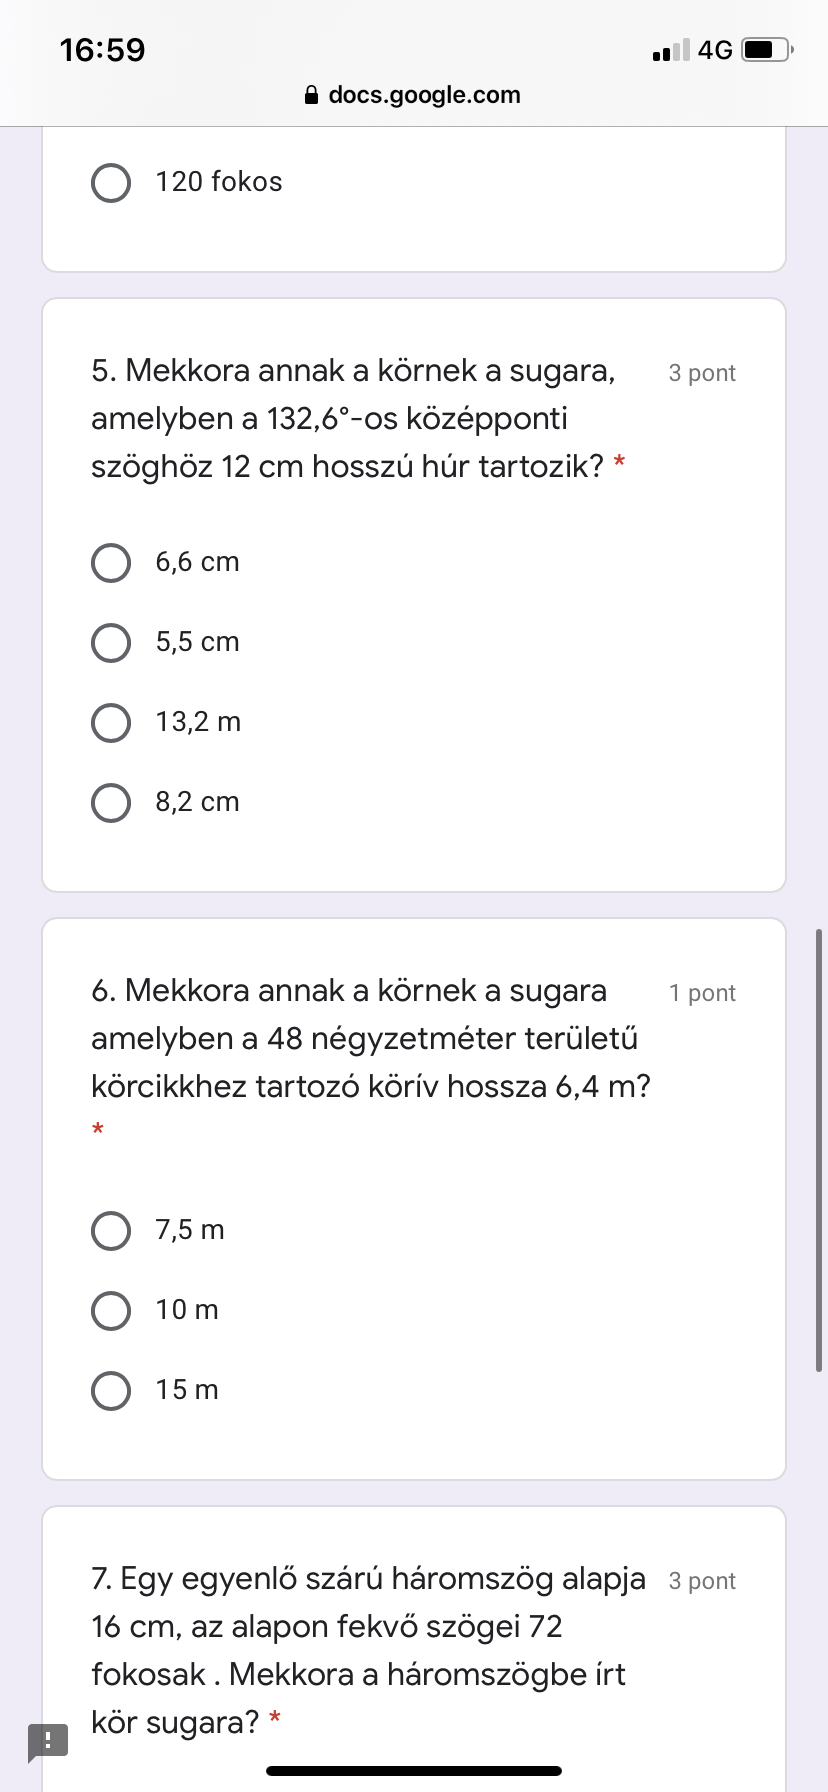Pick the "15 m" answer
This screenshot has width=828, height=1792.
[111, 1391]
